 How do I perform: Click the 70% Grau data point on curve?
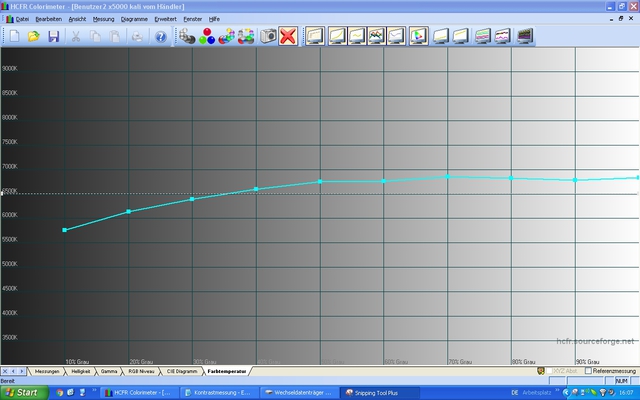pyautogui.click(x=448, y=176)
